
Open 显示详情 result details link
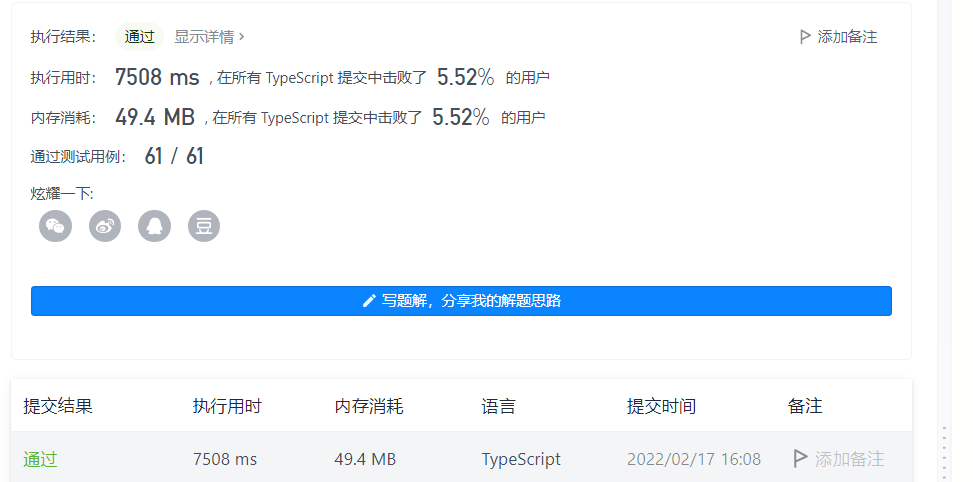(x=209, y=37)
